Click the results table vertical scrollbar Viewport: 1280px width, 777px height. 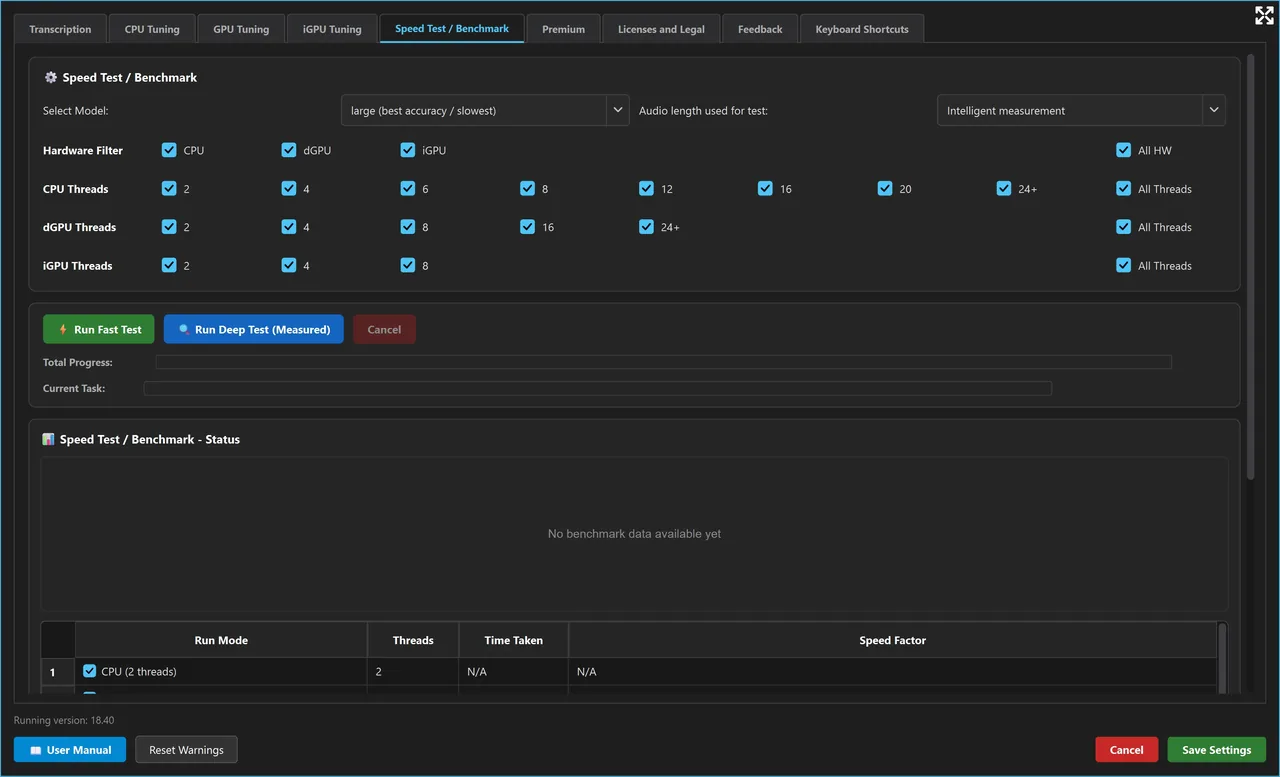[x=1221, y=657]
